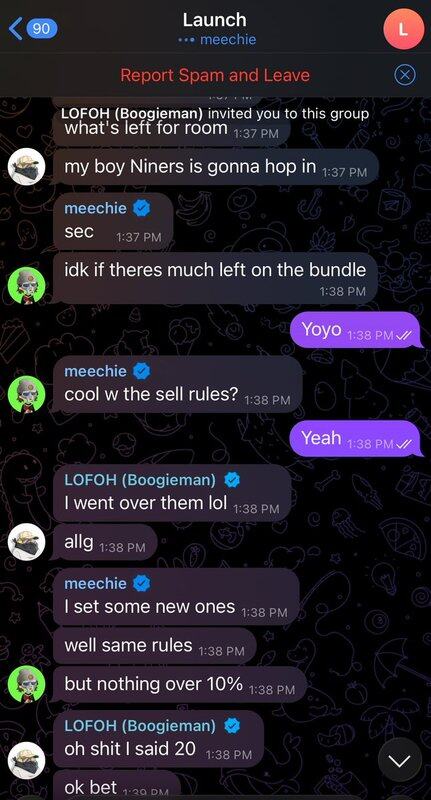The width and height of the screenshot is (431, 800).
Task: Tap LOFOH (Boogieman) name above 'I went over them lol'
Action: [140, 480]
